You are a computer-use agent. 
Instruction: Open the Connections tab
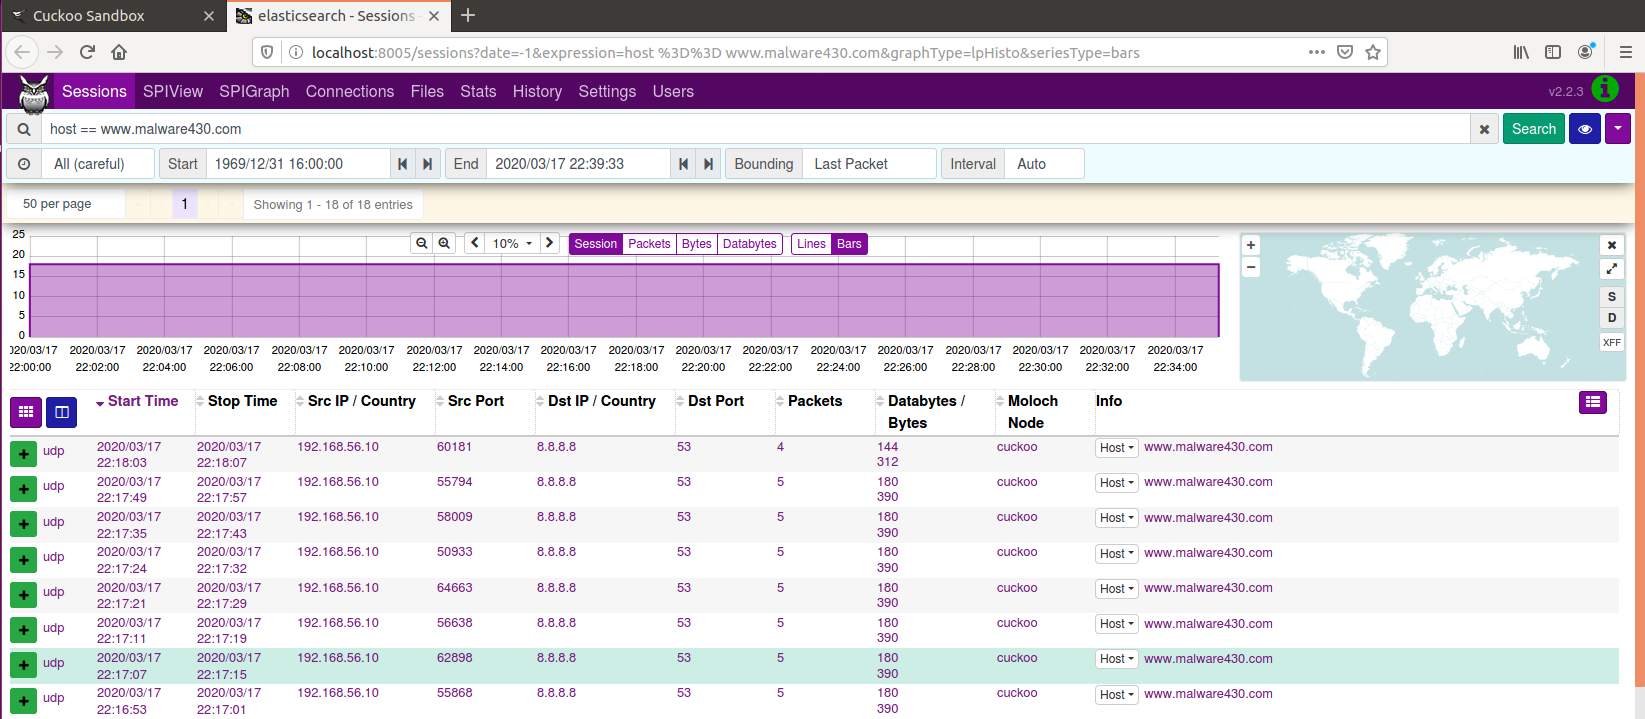click(x=350, y=91)
